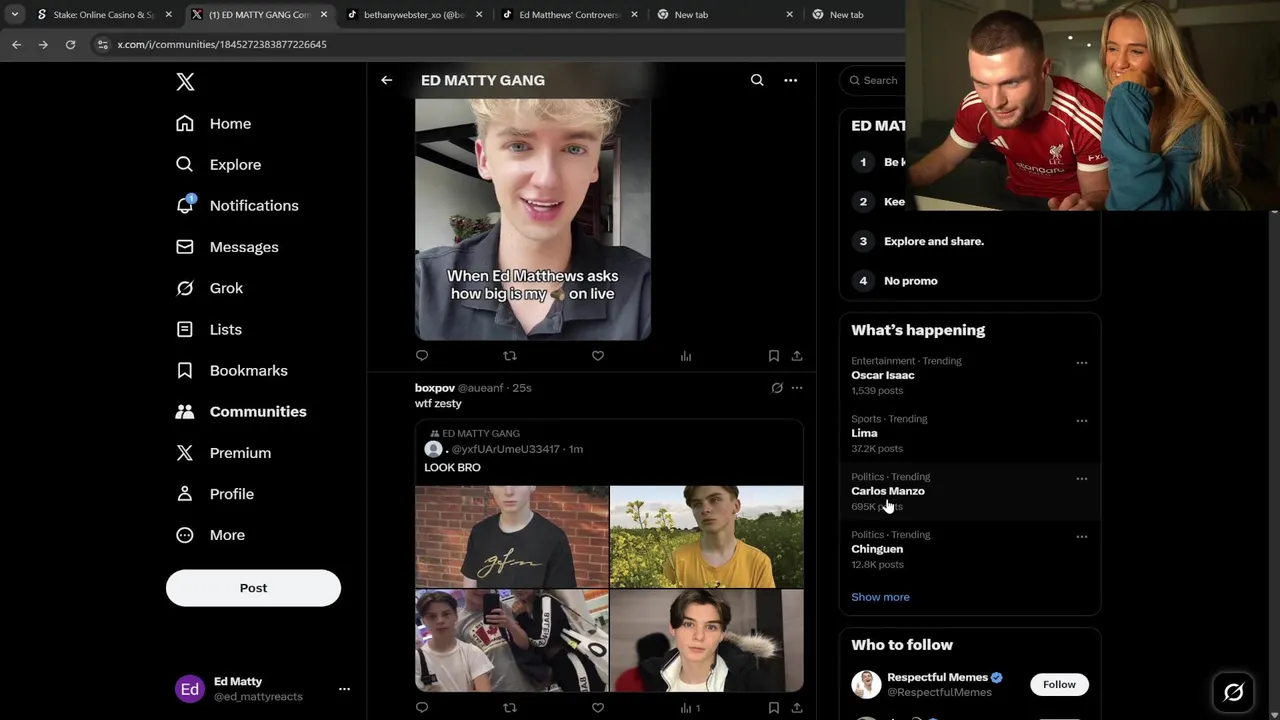Viewport: 1280px width, 720px height.
Task: Open Bookmarks from sidebar
Action: (231, 370)
